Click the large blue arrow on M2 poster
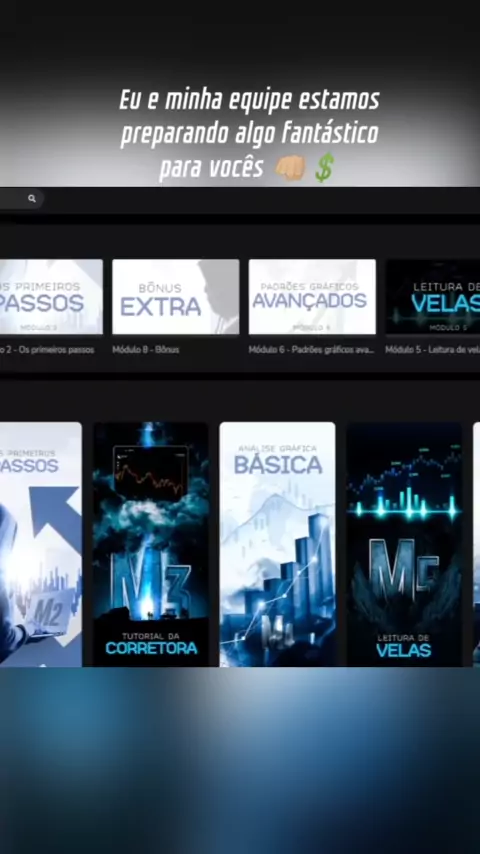 [x=55, y=517]
